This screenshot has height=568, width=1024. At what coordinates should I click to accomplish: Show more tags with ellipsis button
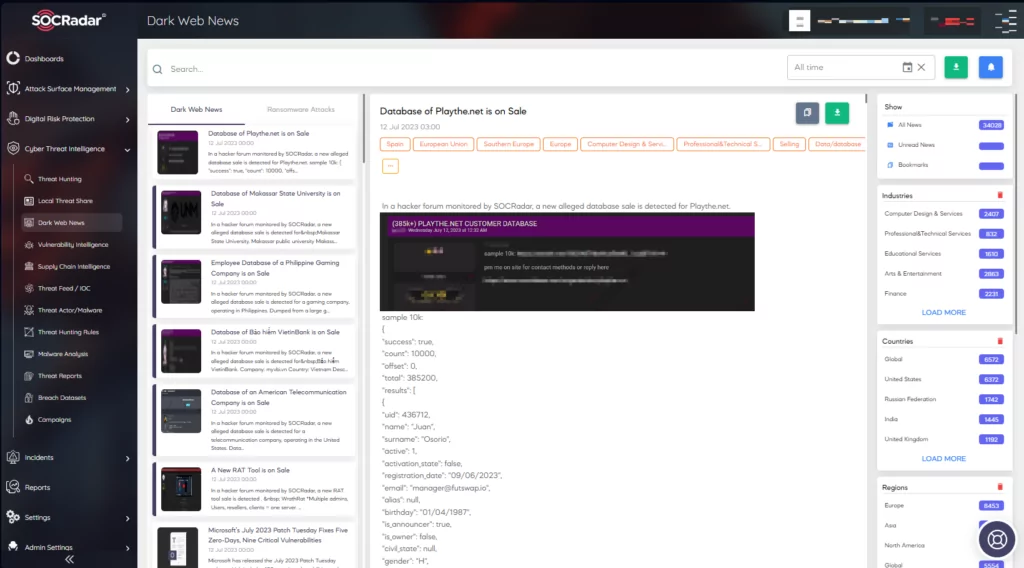[390, 166]
